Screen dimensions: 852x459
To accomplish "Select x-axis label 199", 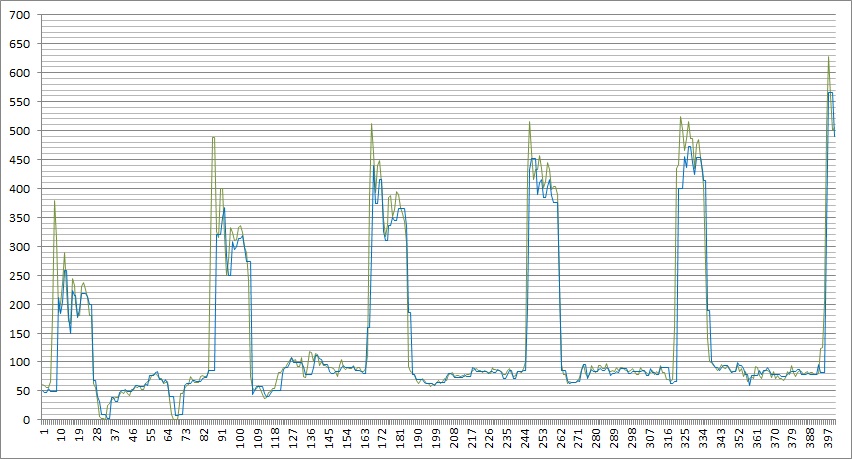I will (436, 438).
